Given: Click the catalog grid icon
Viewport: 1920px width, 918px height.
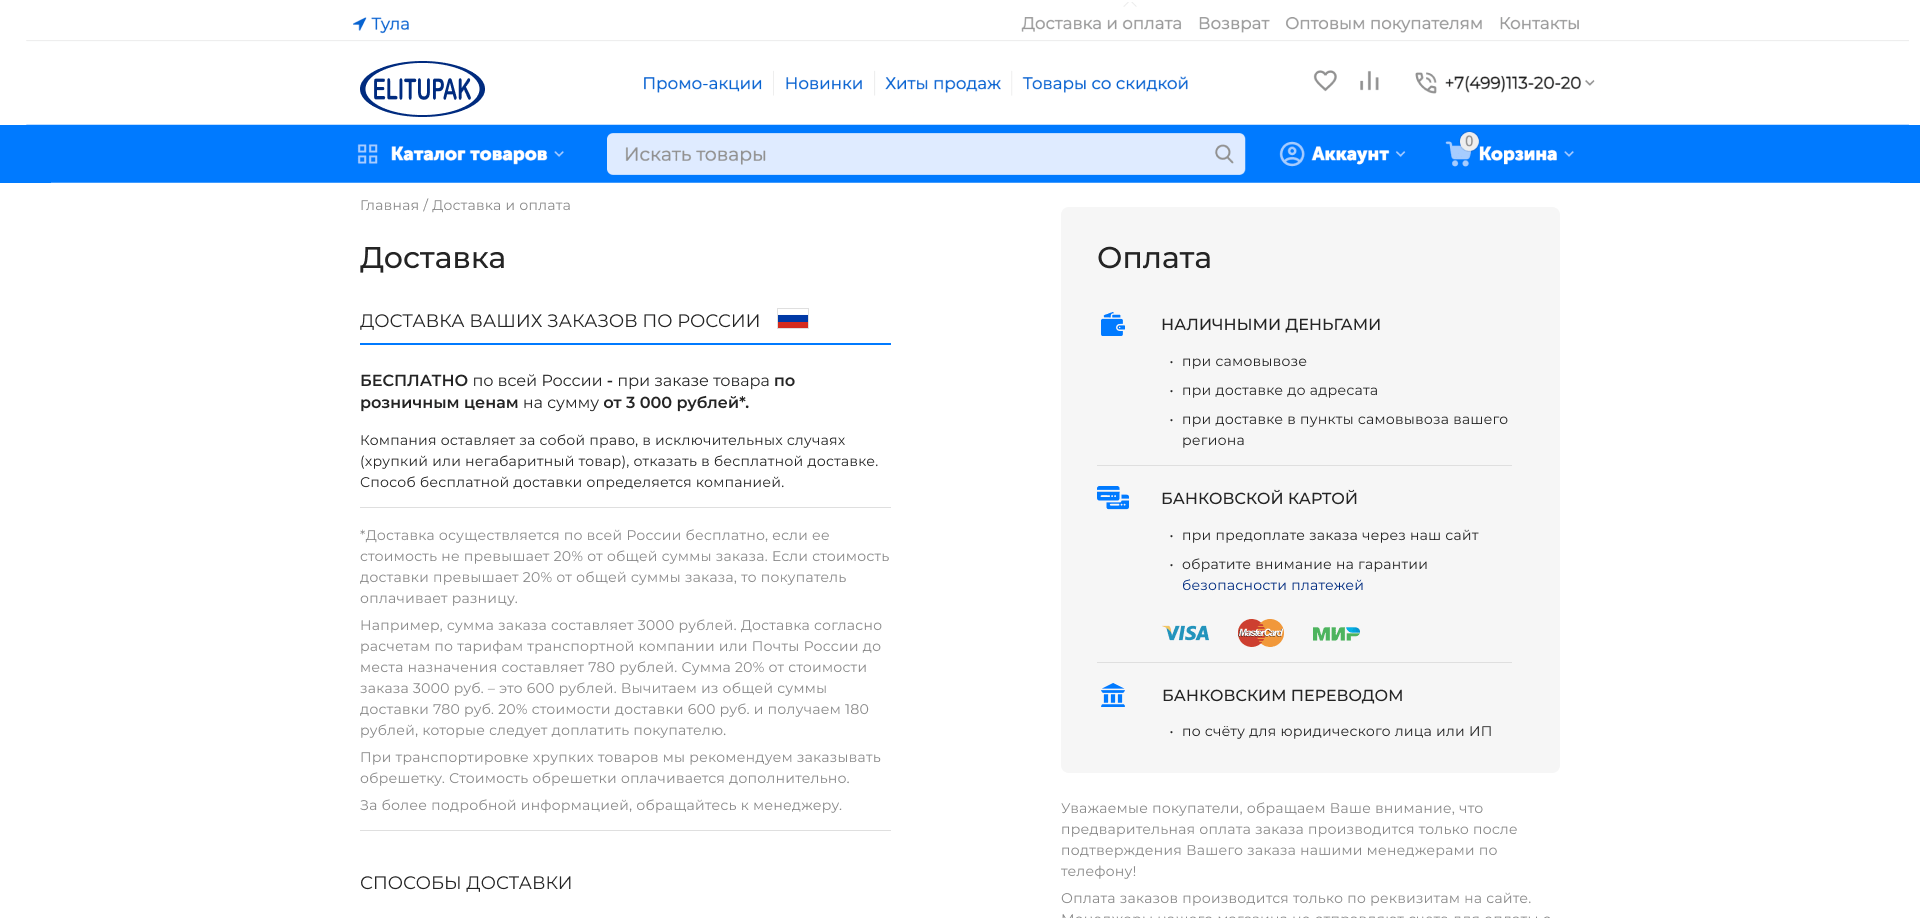Looking at the screenshot, I should coord(368,154).
